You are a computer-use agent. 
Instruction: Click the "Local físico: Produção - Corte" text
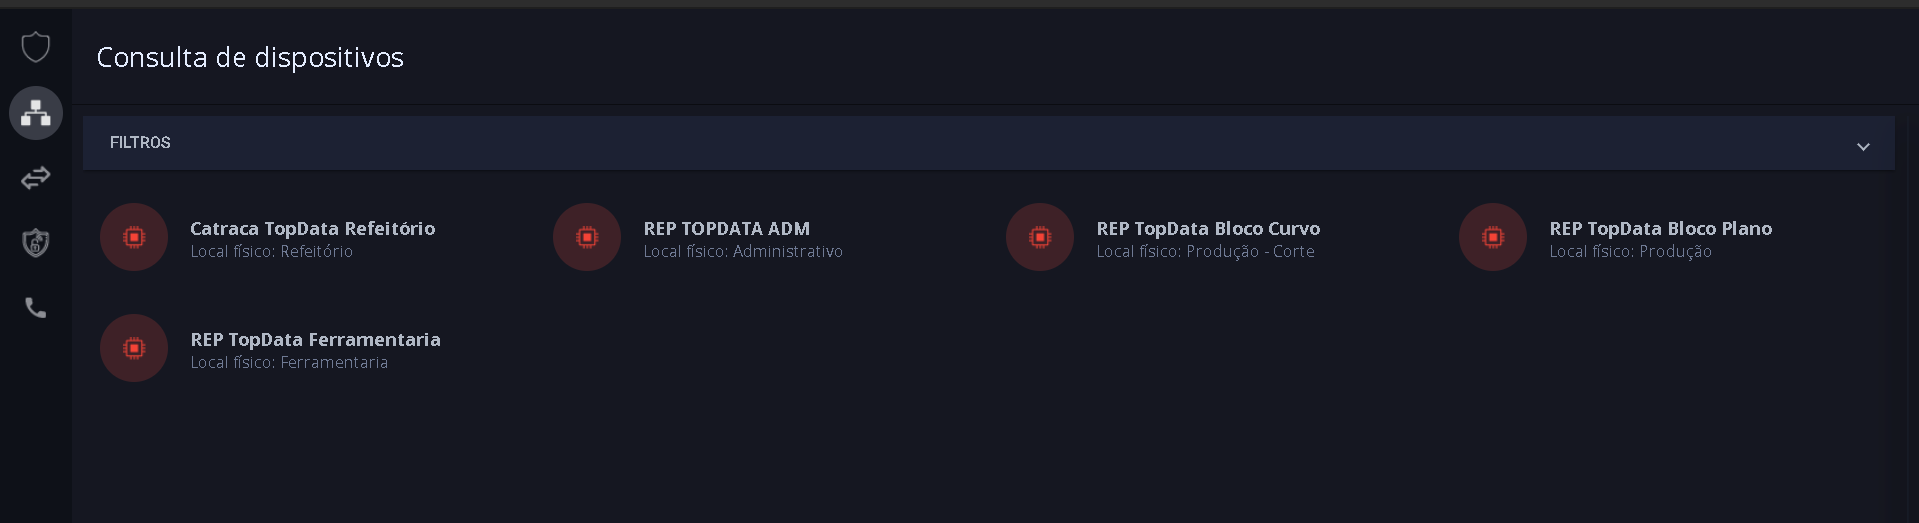click(1205, 252)
